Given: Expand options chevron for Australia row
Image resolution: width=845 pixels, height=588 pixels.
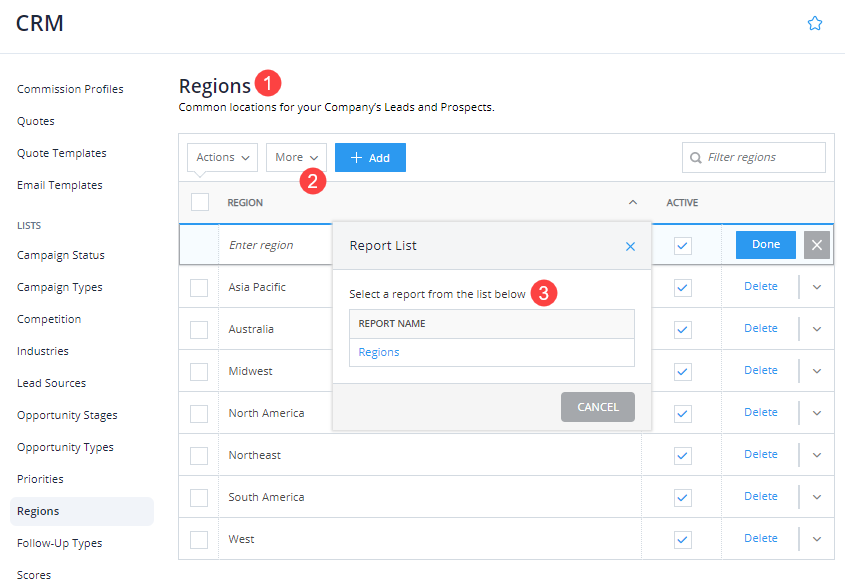Looking at the screenshot, I should pos(817,329).
